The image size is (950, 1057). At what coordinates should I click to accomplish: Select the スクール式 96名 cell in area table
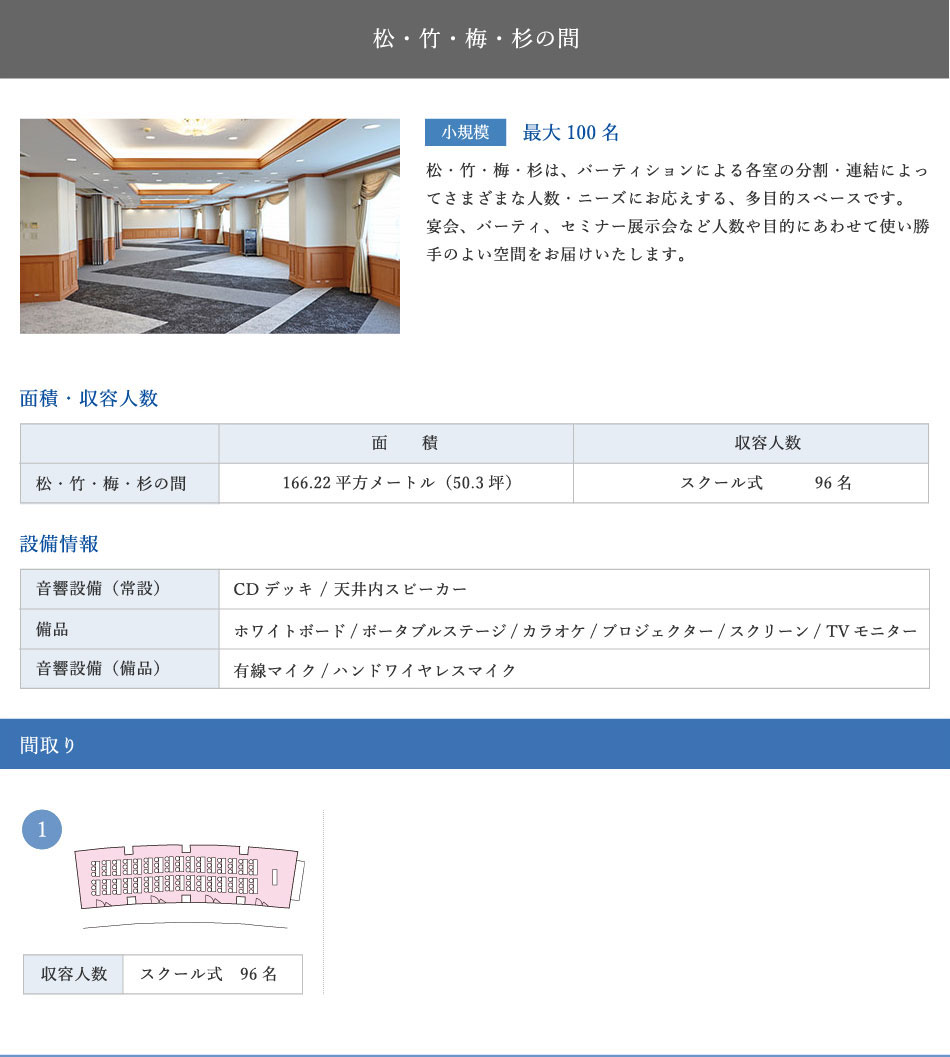coord(751,483)
